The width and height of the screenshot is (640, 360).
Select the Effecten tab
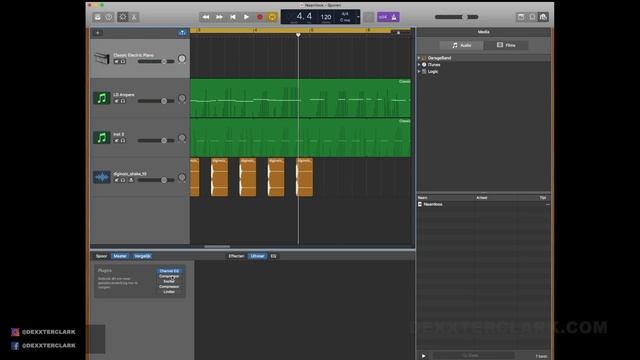coord(236,256)
